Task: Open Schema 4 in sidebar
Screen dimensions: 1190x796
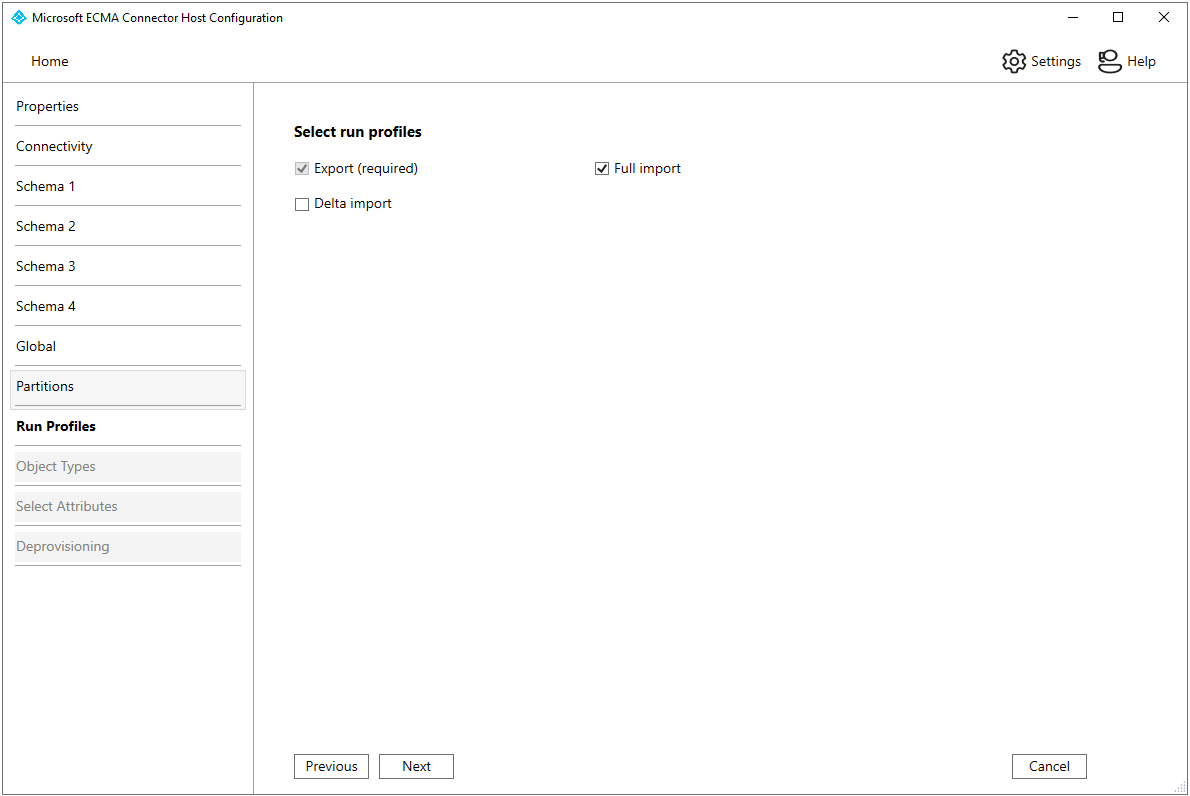Action: tap(46, 306)
